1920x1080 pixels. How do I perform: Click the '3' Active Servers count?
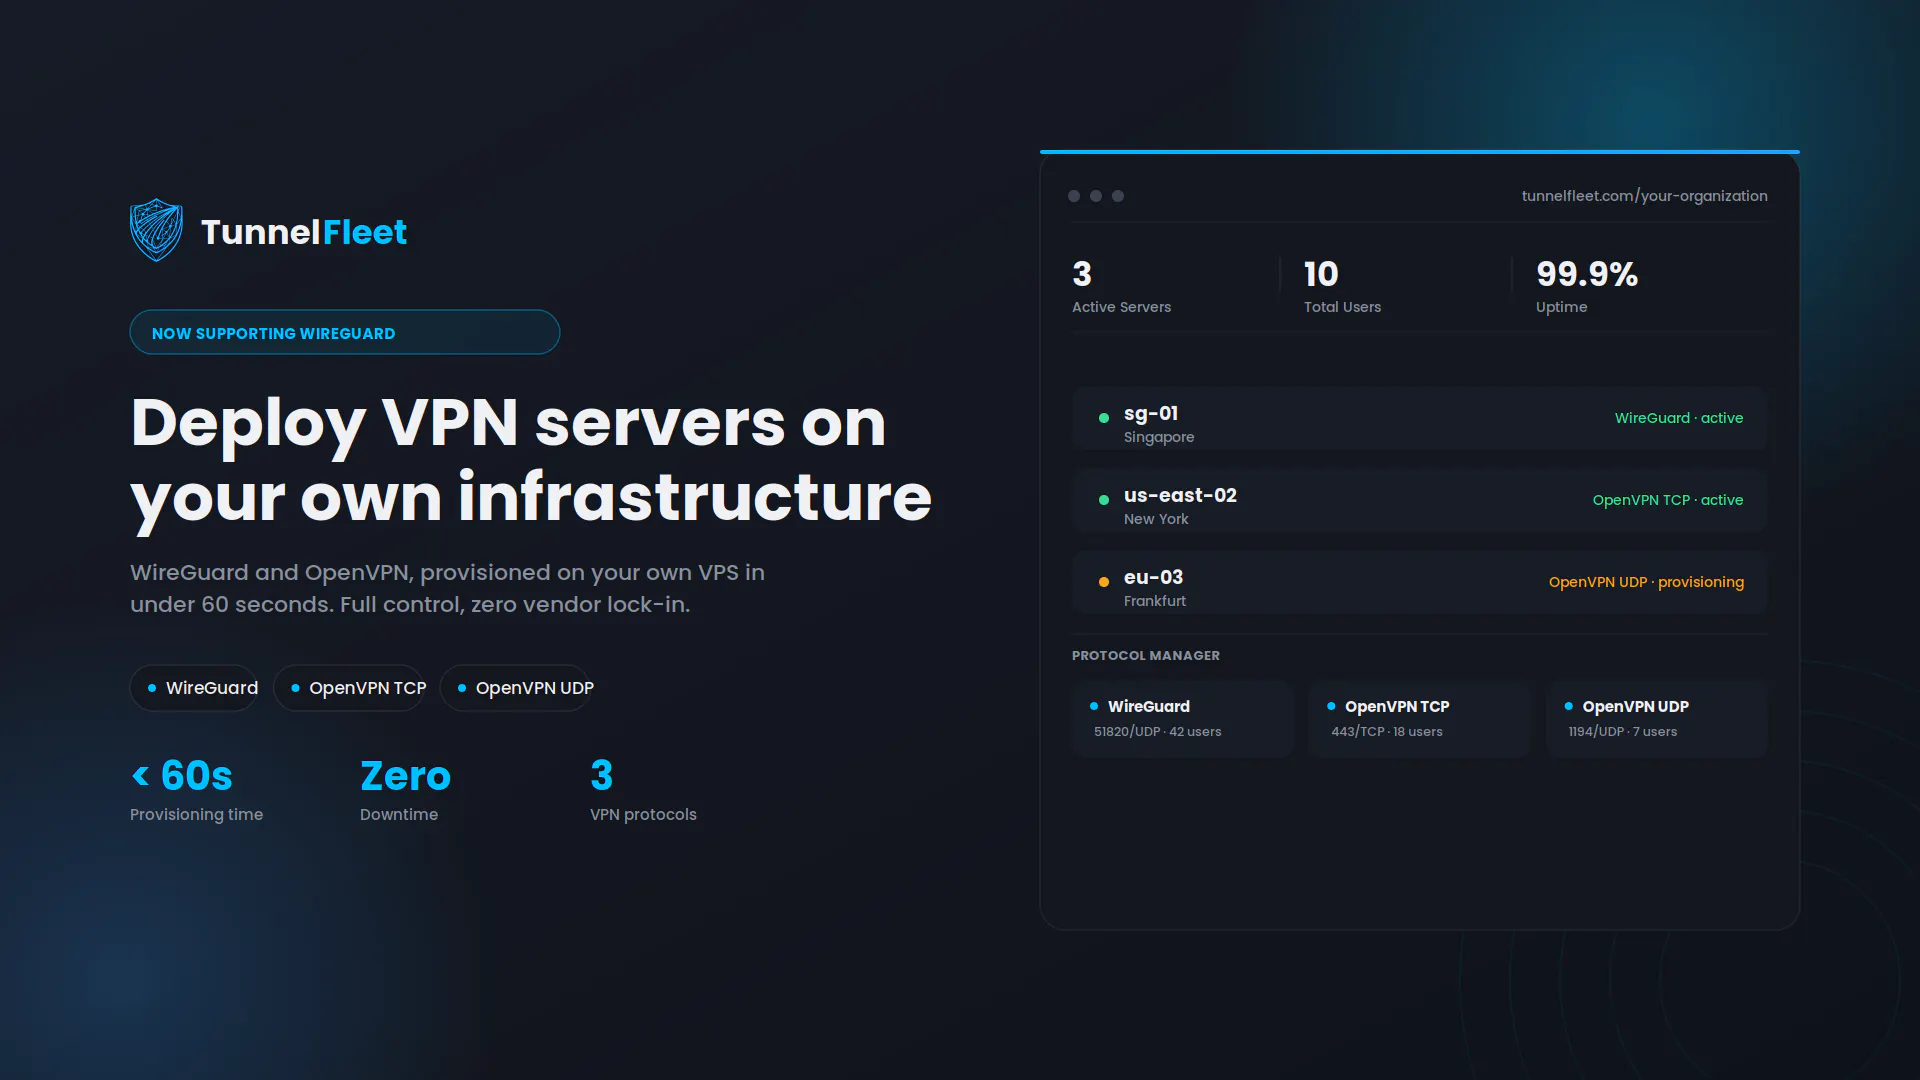tap(1082, 274)
